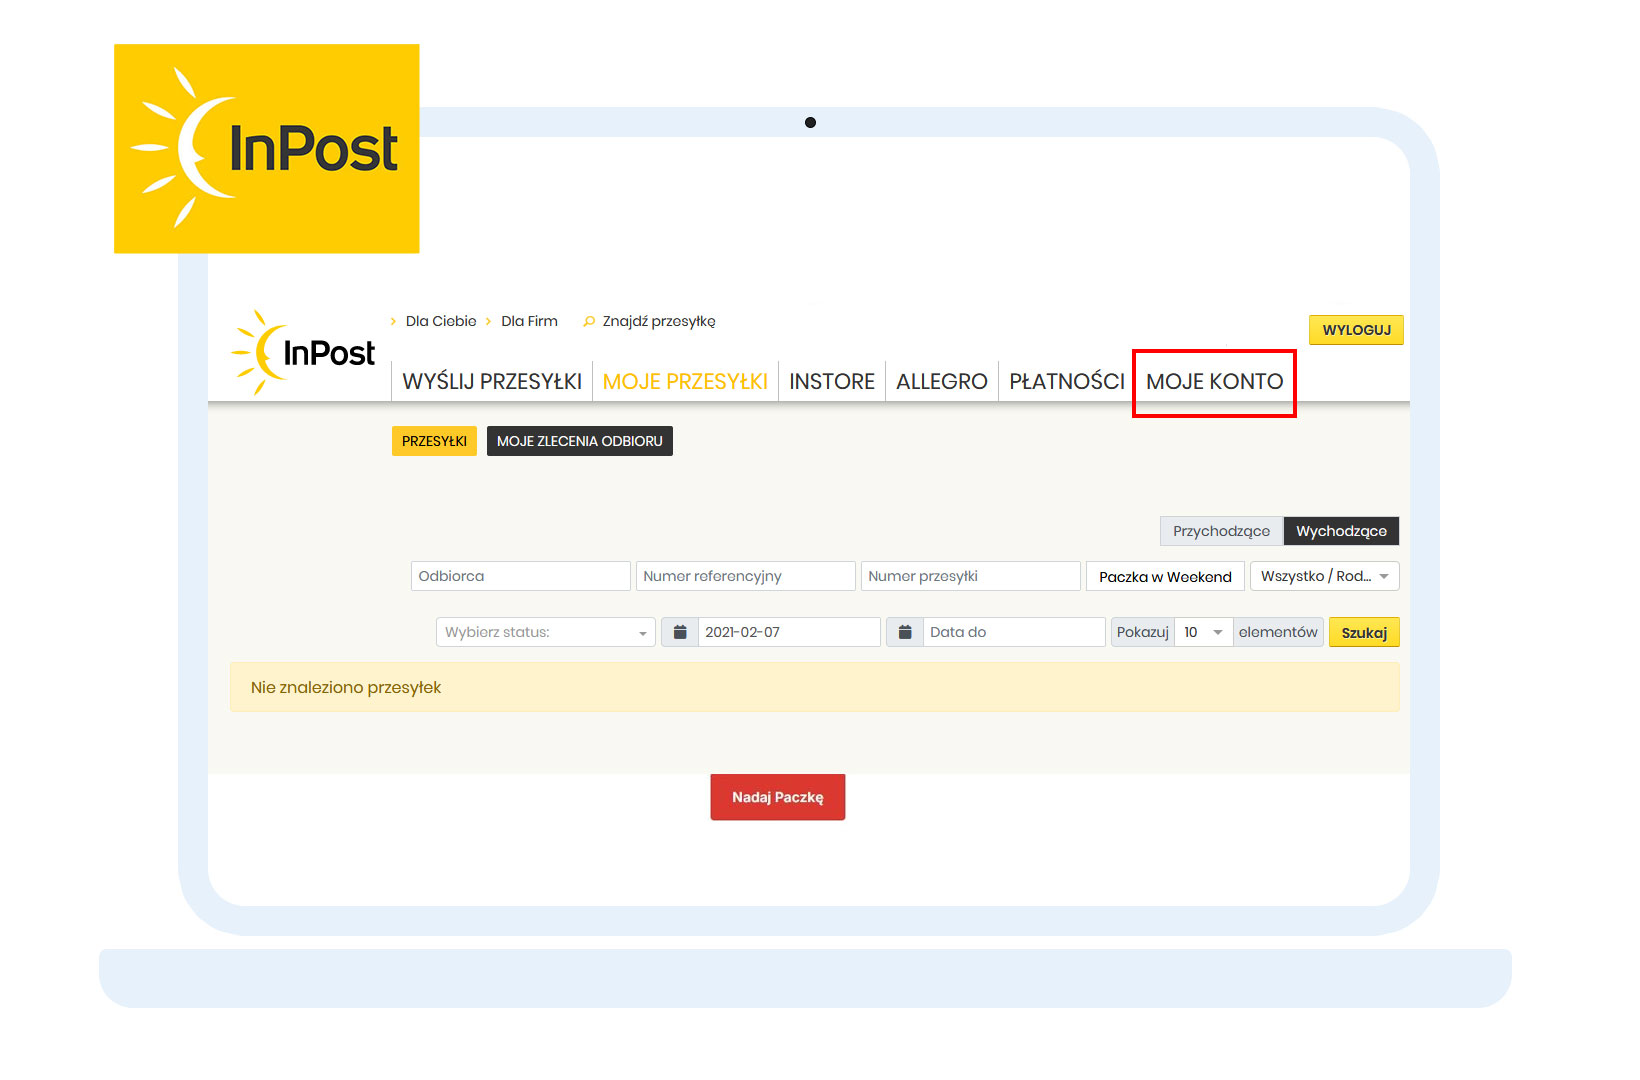Click the red Nadaj Paczkę button

778,797
